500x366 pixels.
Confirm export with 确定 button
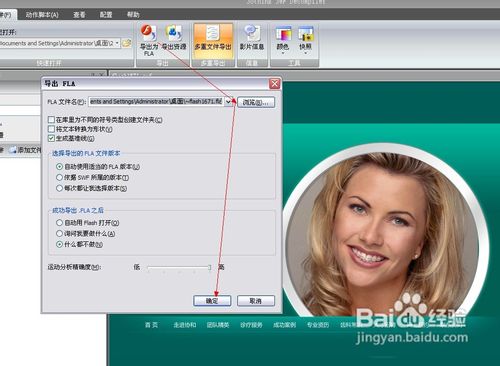pyautogui.click(x=212, y=301)
